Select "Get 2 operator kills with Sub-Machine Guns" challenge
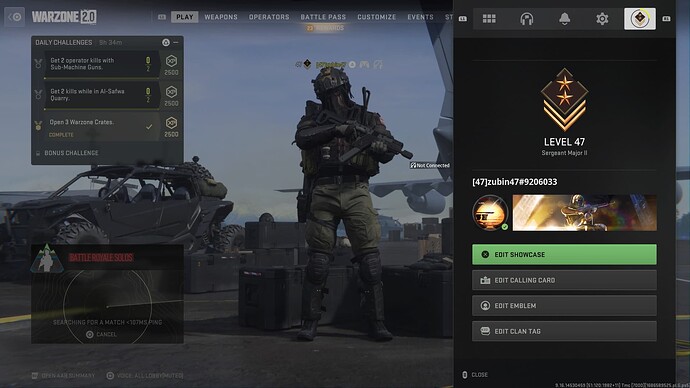This screenshot has width=690, height=388. coord(102,64)
